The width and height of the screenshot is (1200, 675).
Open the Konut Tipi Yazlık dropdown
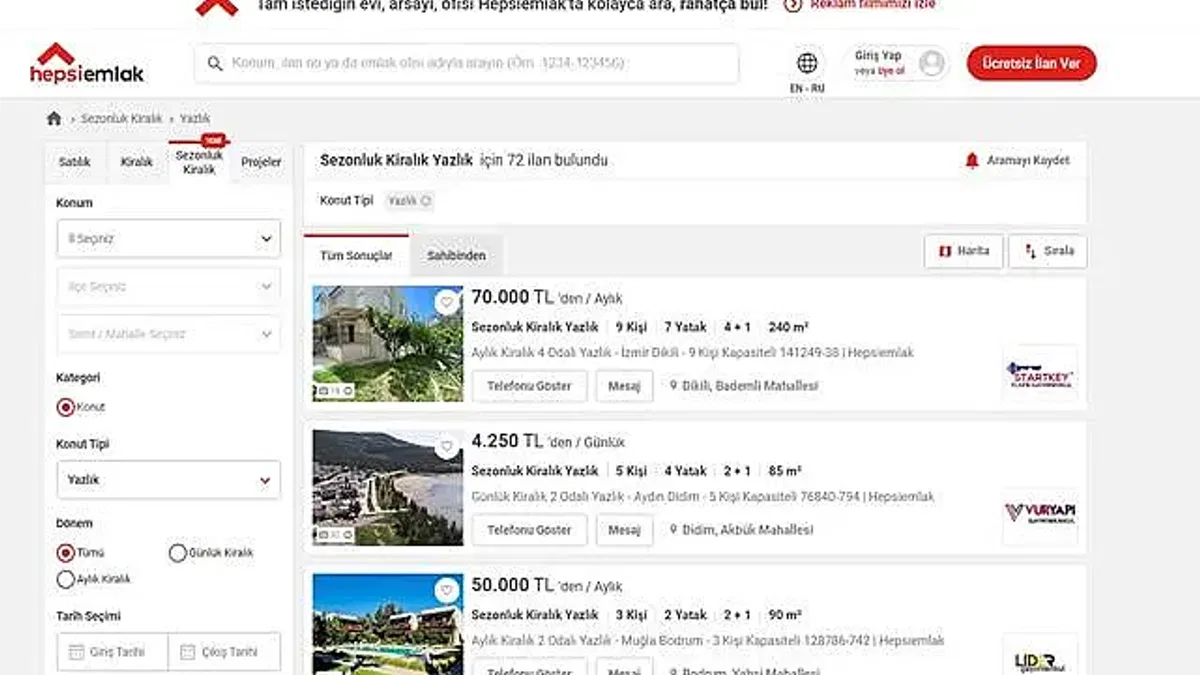(168, 480)
